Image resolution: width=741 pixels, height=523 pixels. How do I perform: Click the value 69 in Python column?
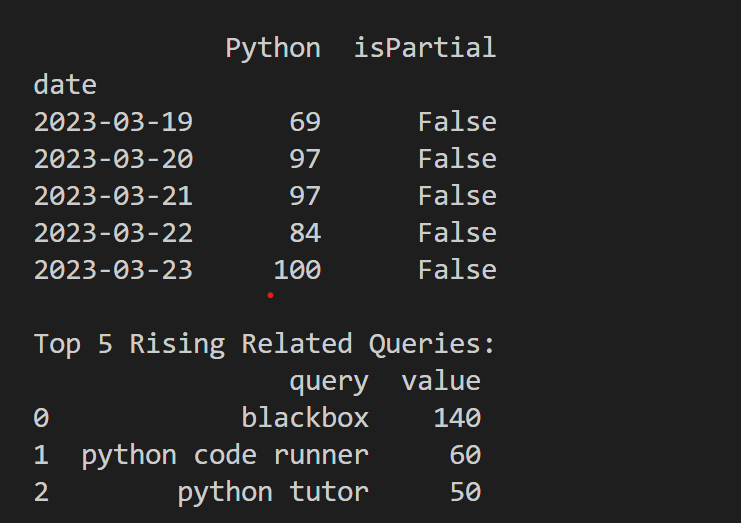(x=305, y=122)
